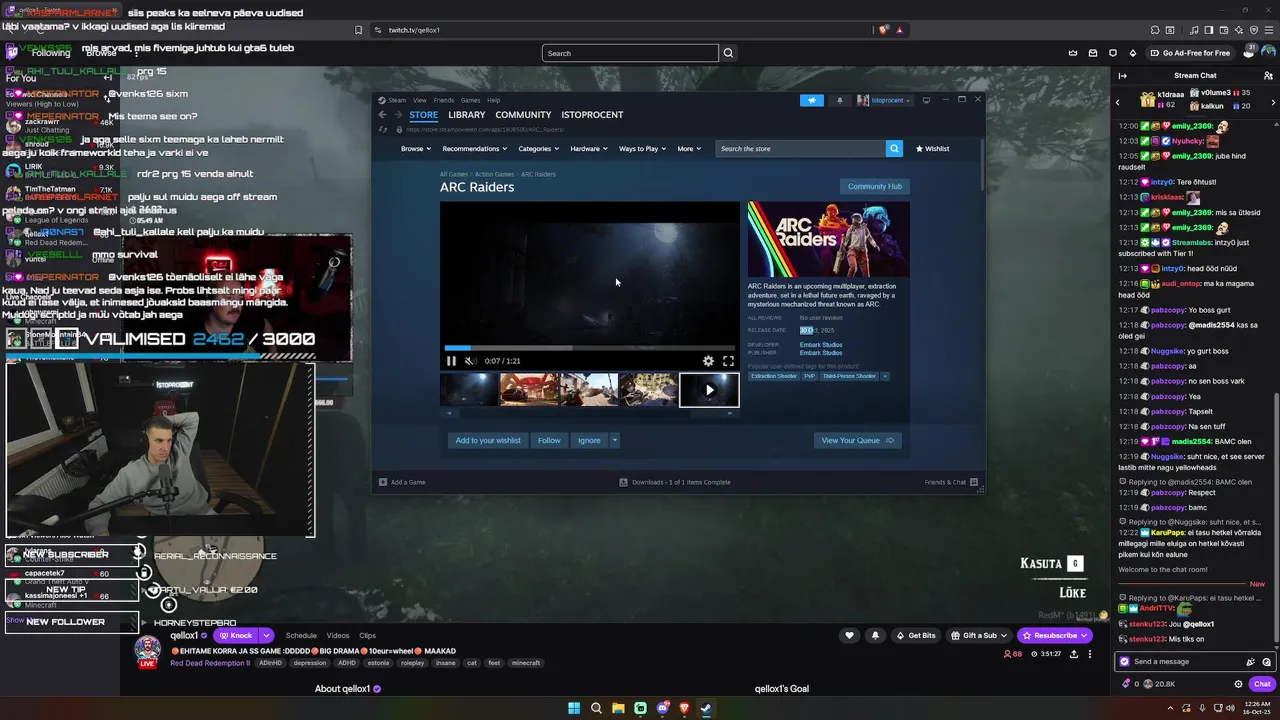Expand options arrow next to Knock button
The width and height of the screenshot is (1280, 720).
(x=266, y=635)
